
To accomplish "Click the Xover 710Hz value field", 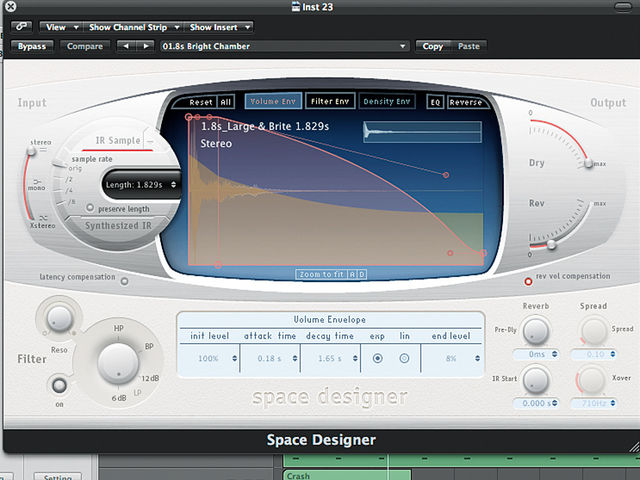I will [594, 403].
